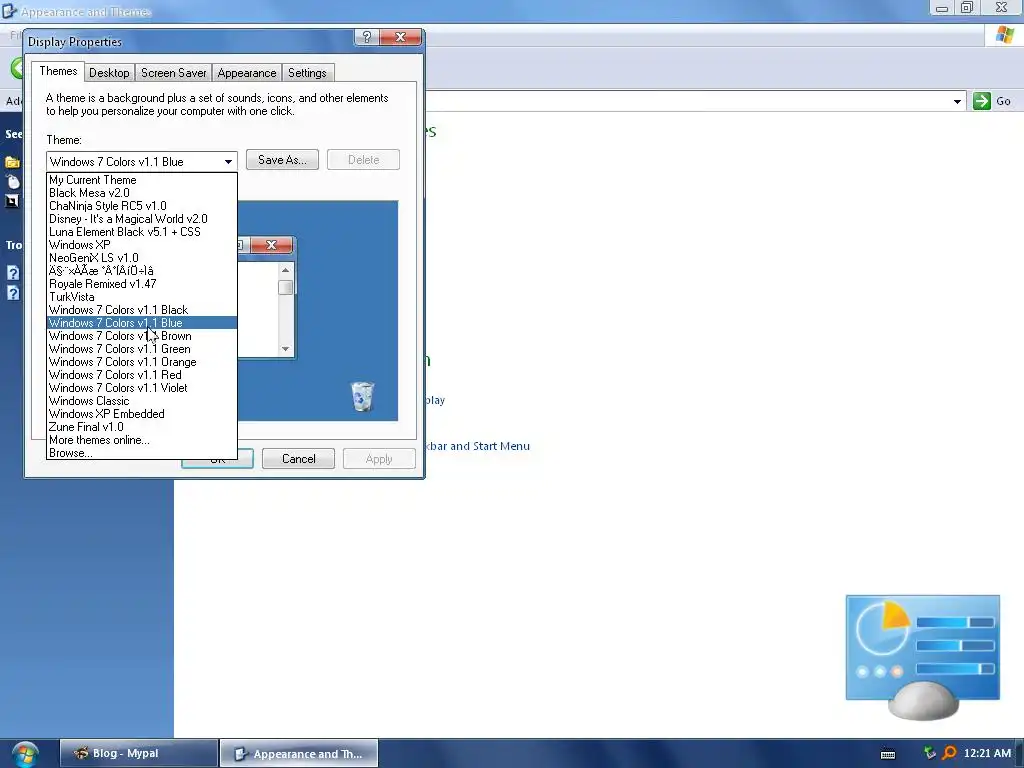
Task: Select Windows 7 Colors v1.1 Orange
Action: [142, 362]
